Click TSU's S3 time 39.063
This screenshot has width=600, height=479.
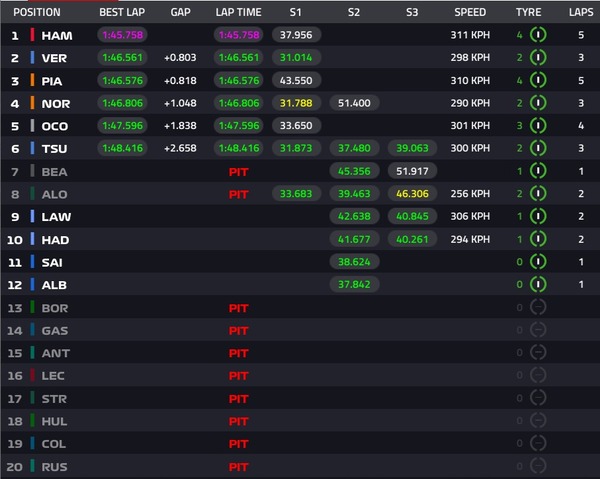point(412,148)
